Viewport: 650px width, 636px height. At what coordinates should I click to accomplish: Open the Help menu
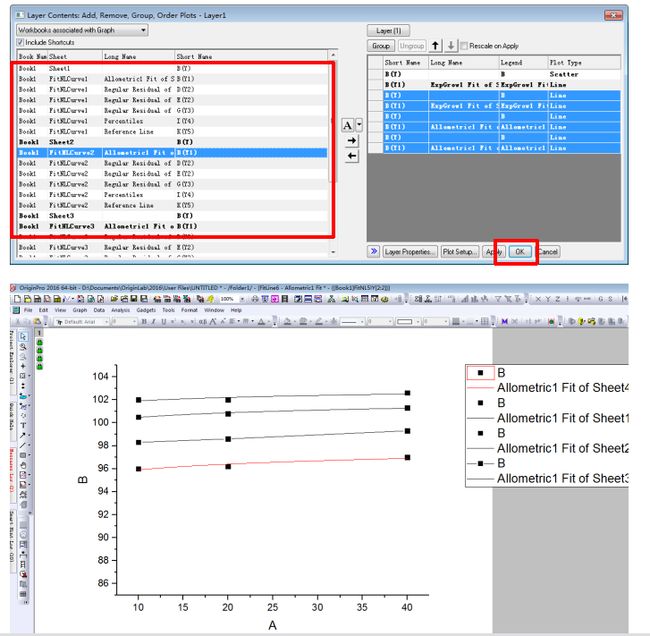[236, 310]
